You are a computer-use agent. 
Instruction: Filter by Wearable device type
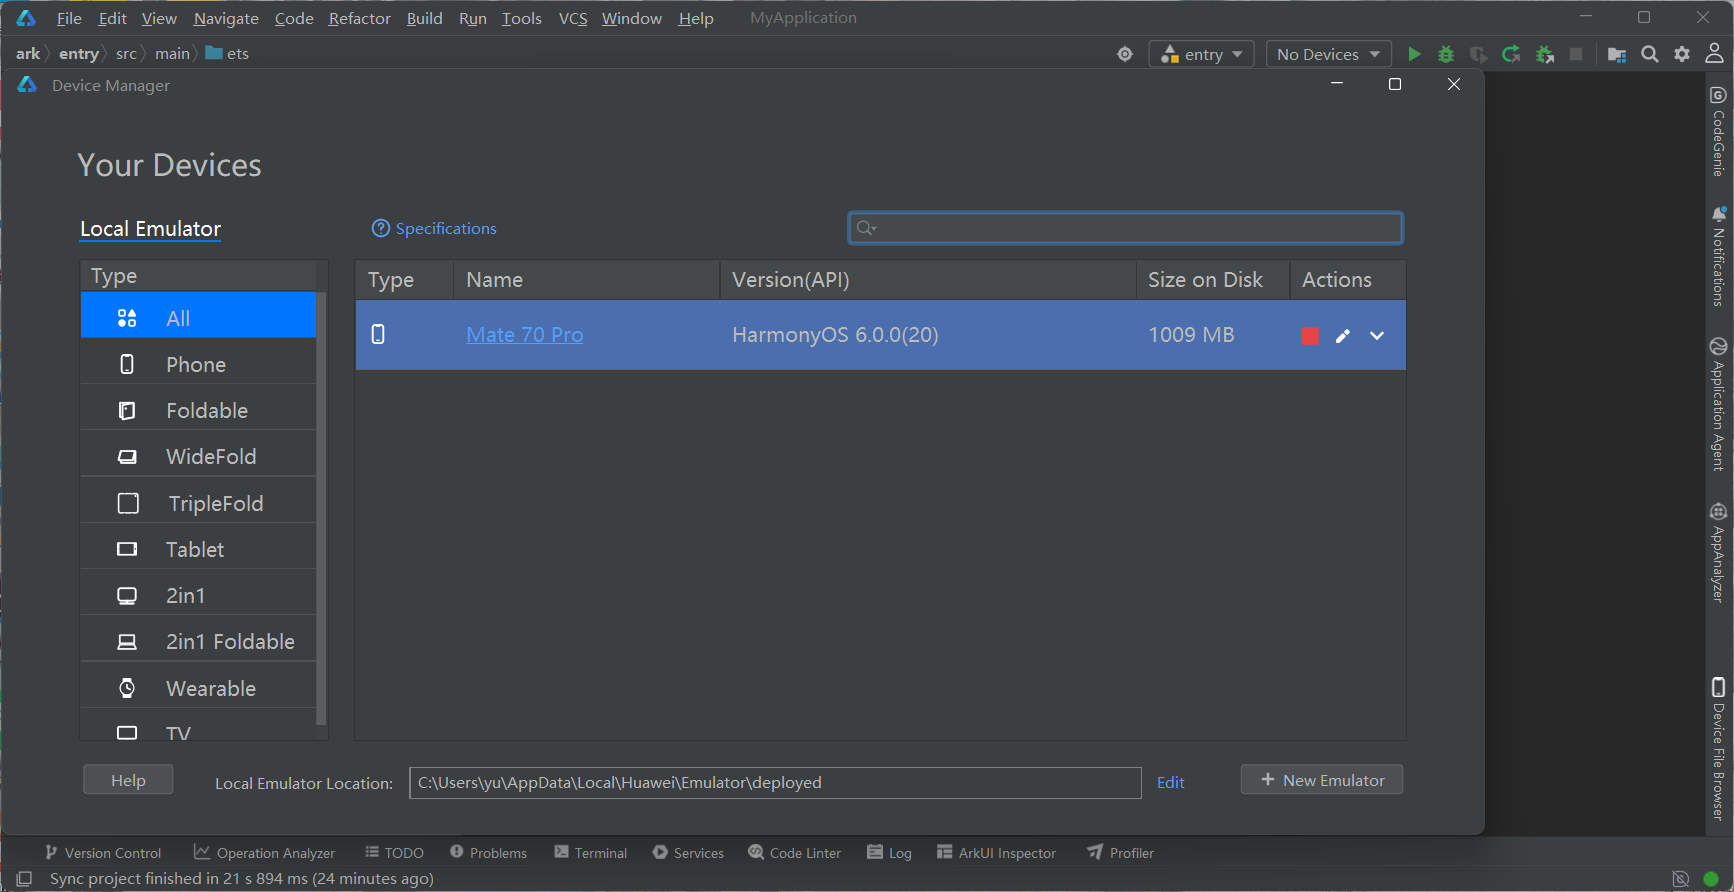click(x=198, y=688)
